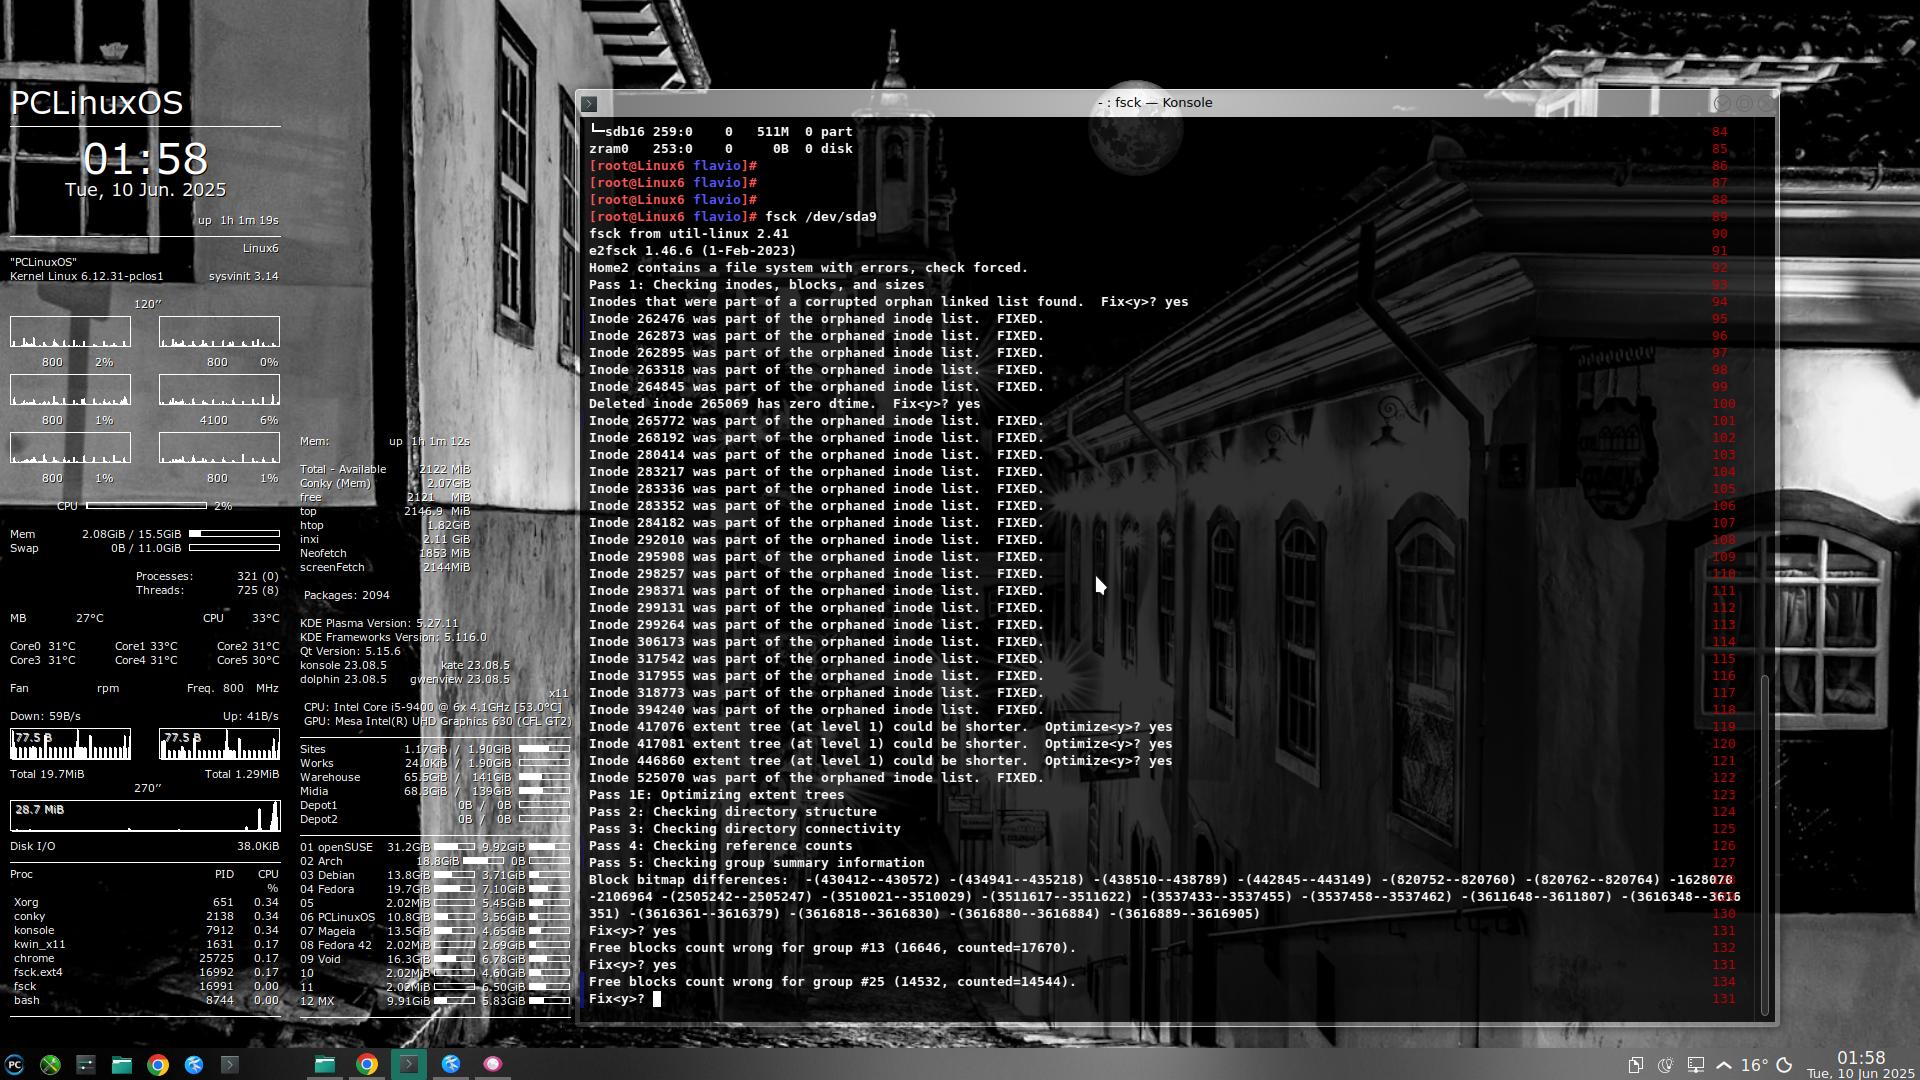Switch to the running Dolphin file manager task
Image resolution: width=1920 pixels, height=1080 pixels.
coord(325,1065)
